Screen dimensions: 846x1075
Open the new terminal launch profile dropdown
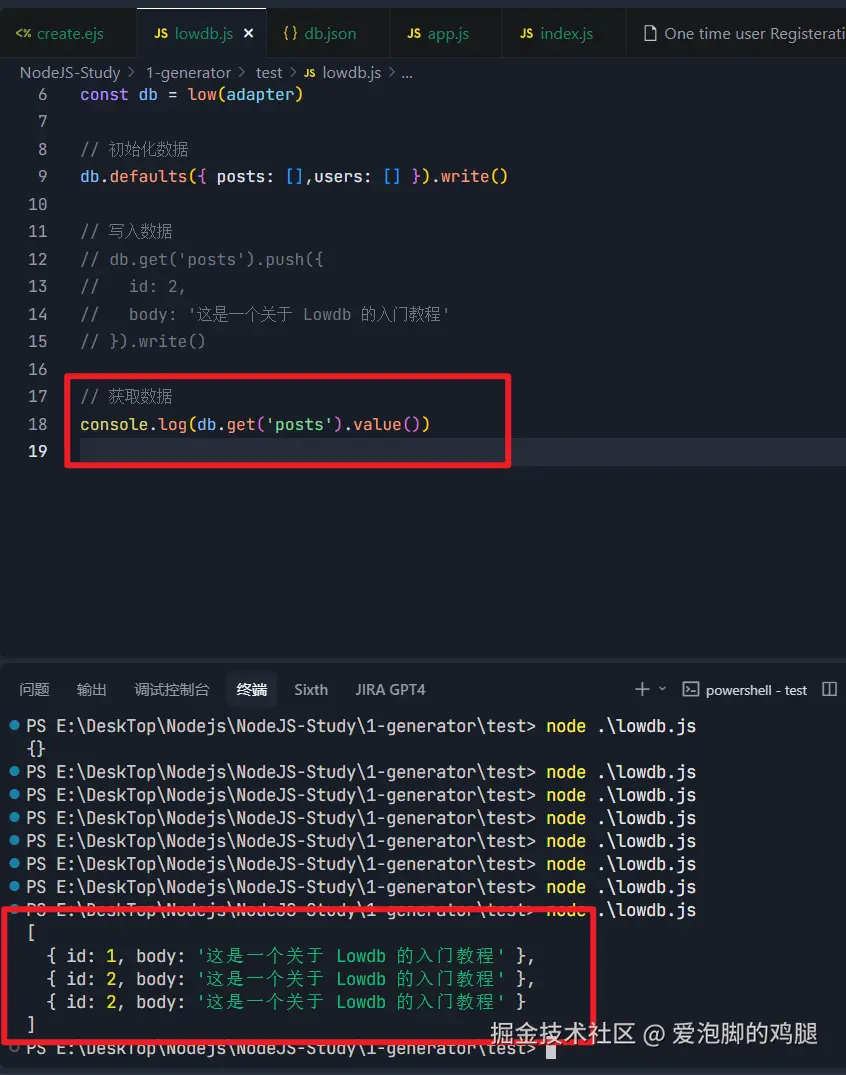pyautogui.click(x=662, y=688)
